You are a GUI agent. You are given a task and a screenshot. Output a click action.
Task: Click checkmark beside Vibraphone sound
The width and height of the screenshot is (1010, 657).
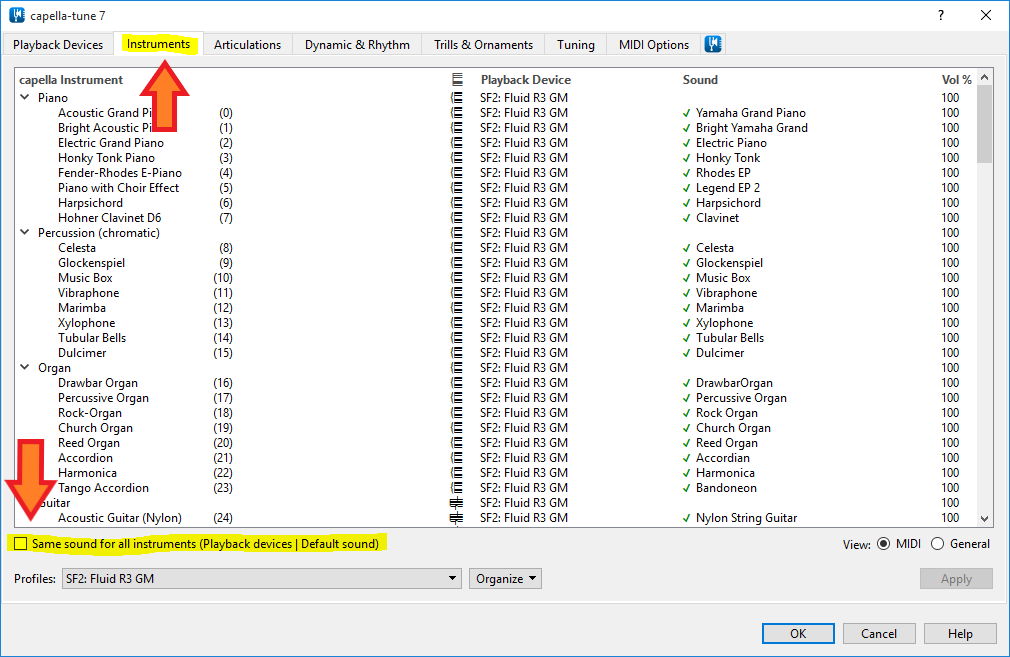point(687,293)
